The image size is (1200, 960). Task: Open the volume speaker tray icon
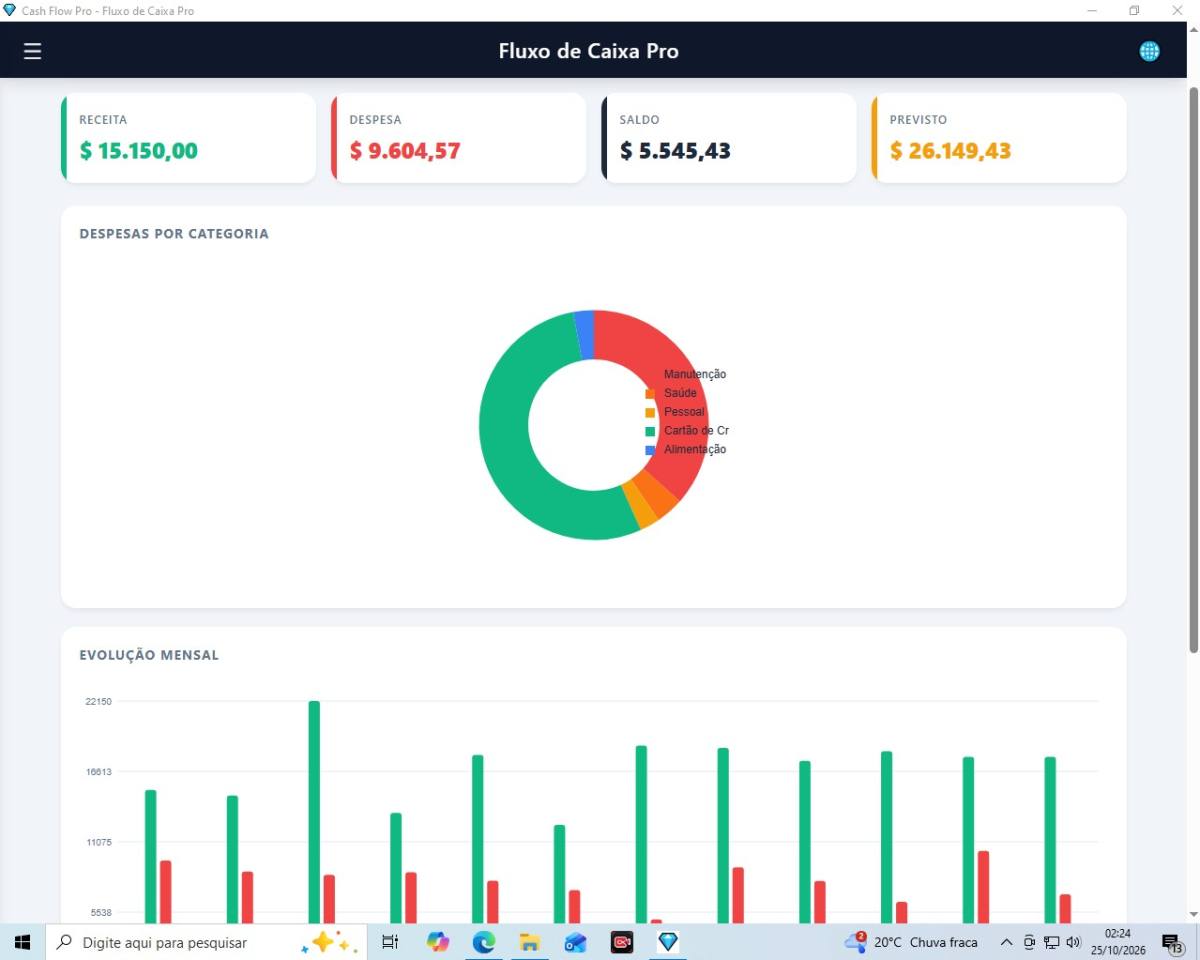(1074, 942)
